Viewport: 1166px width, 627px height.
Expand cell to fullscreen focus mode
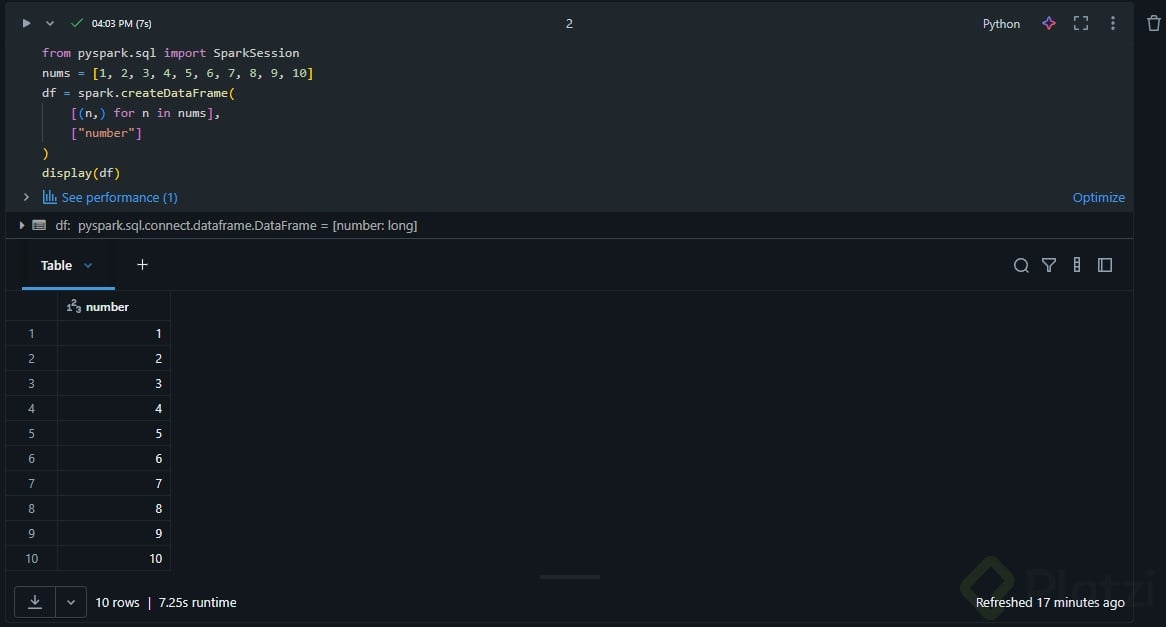pyautogui.click(x=1081, y=23)
